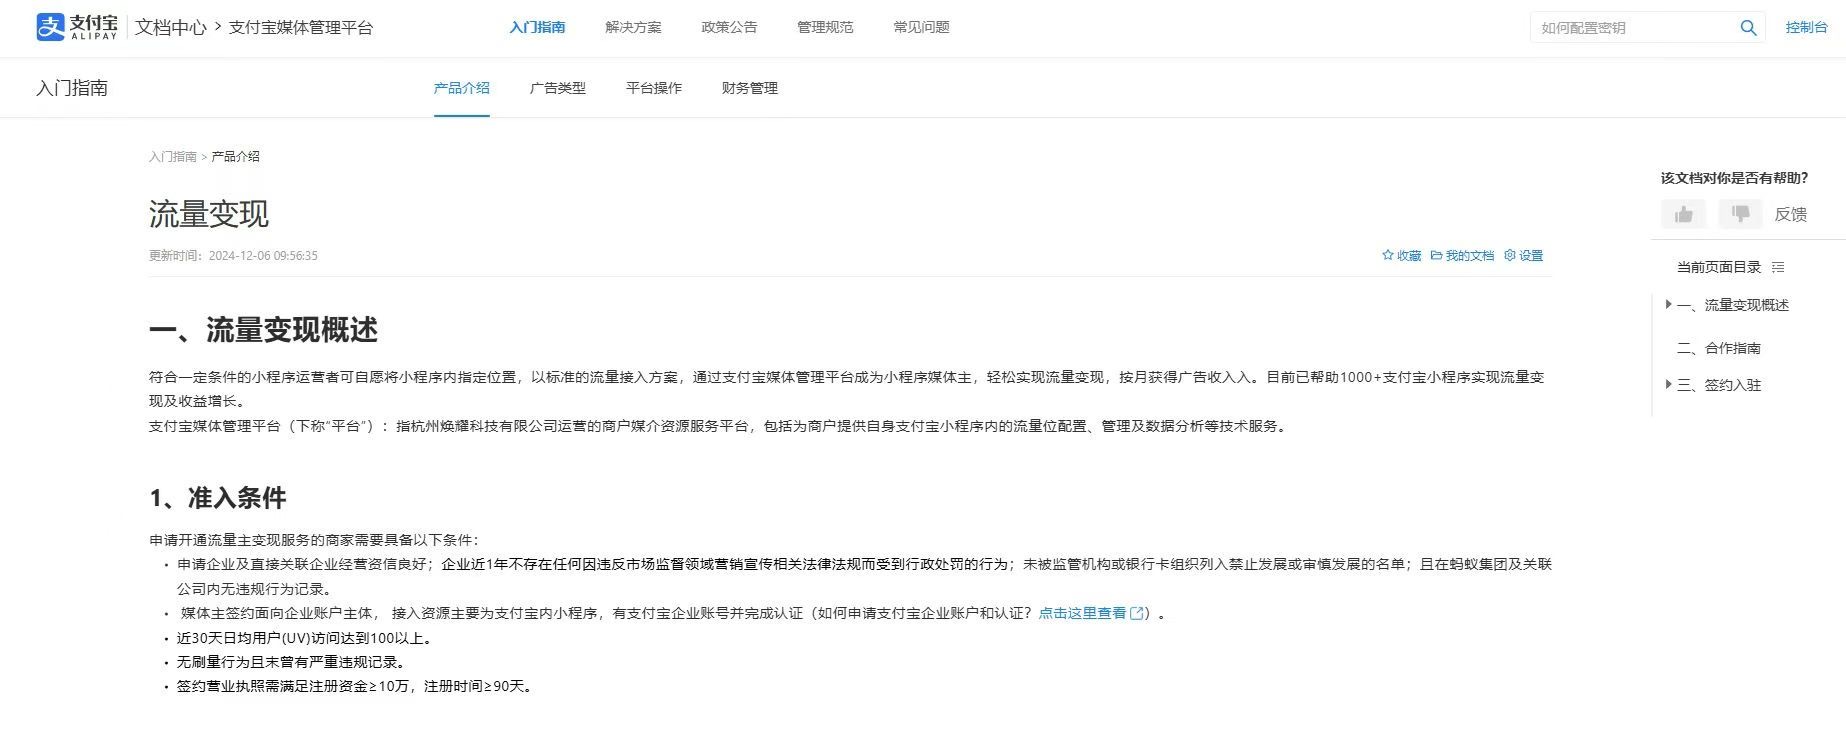Screen dimensions: 1846x738
Task: Go to 文档中心 home
Action: tap(171, 28)
